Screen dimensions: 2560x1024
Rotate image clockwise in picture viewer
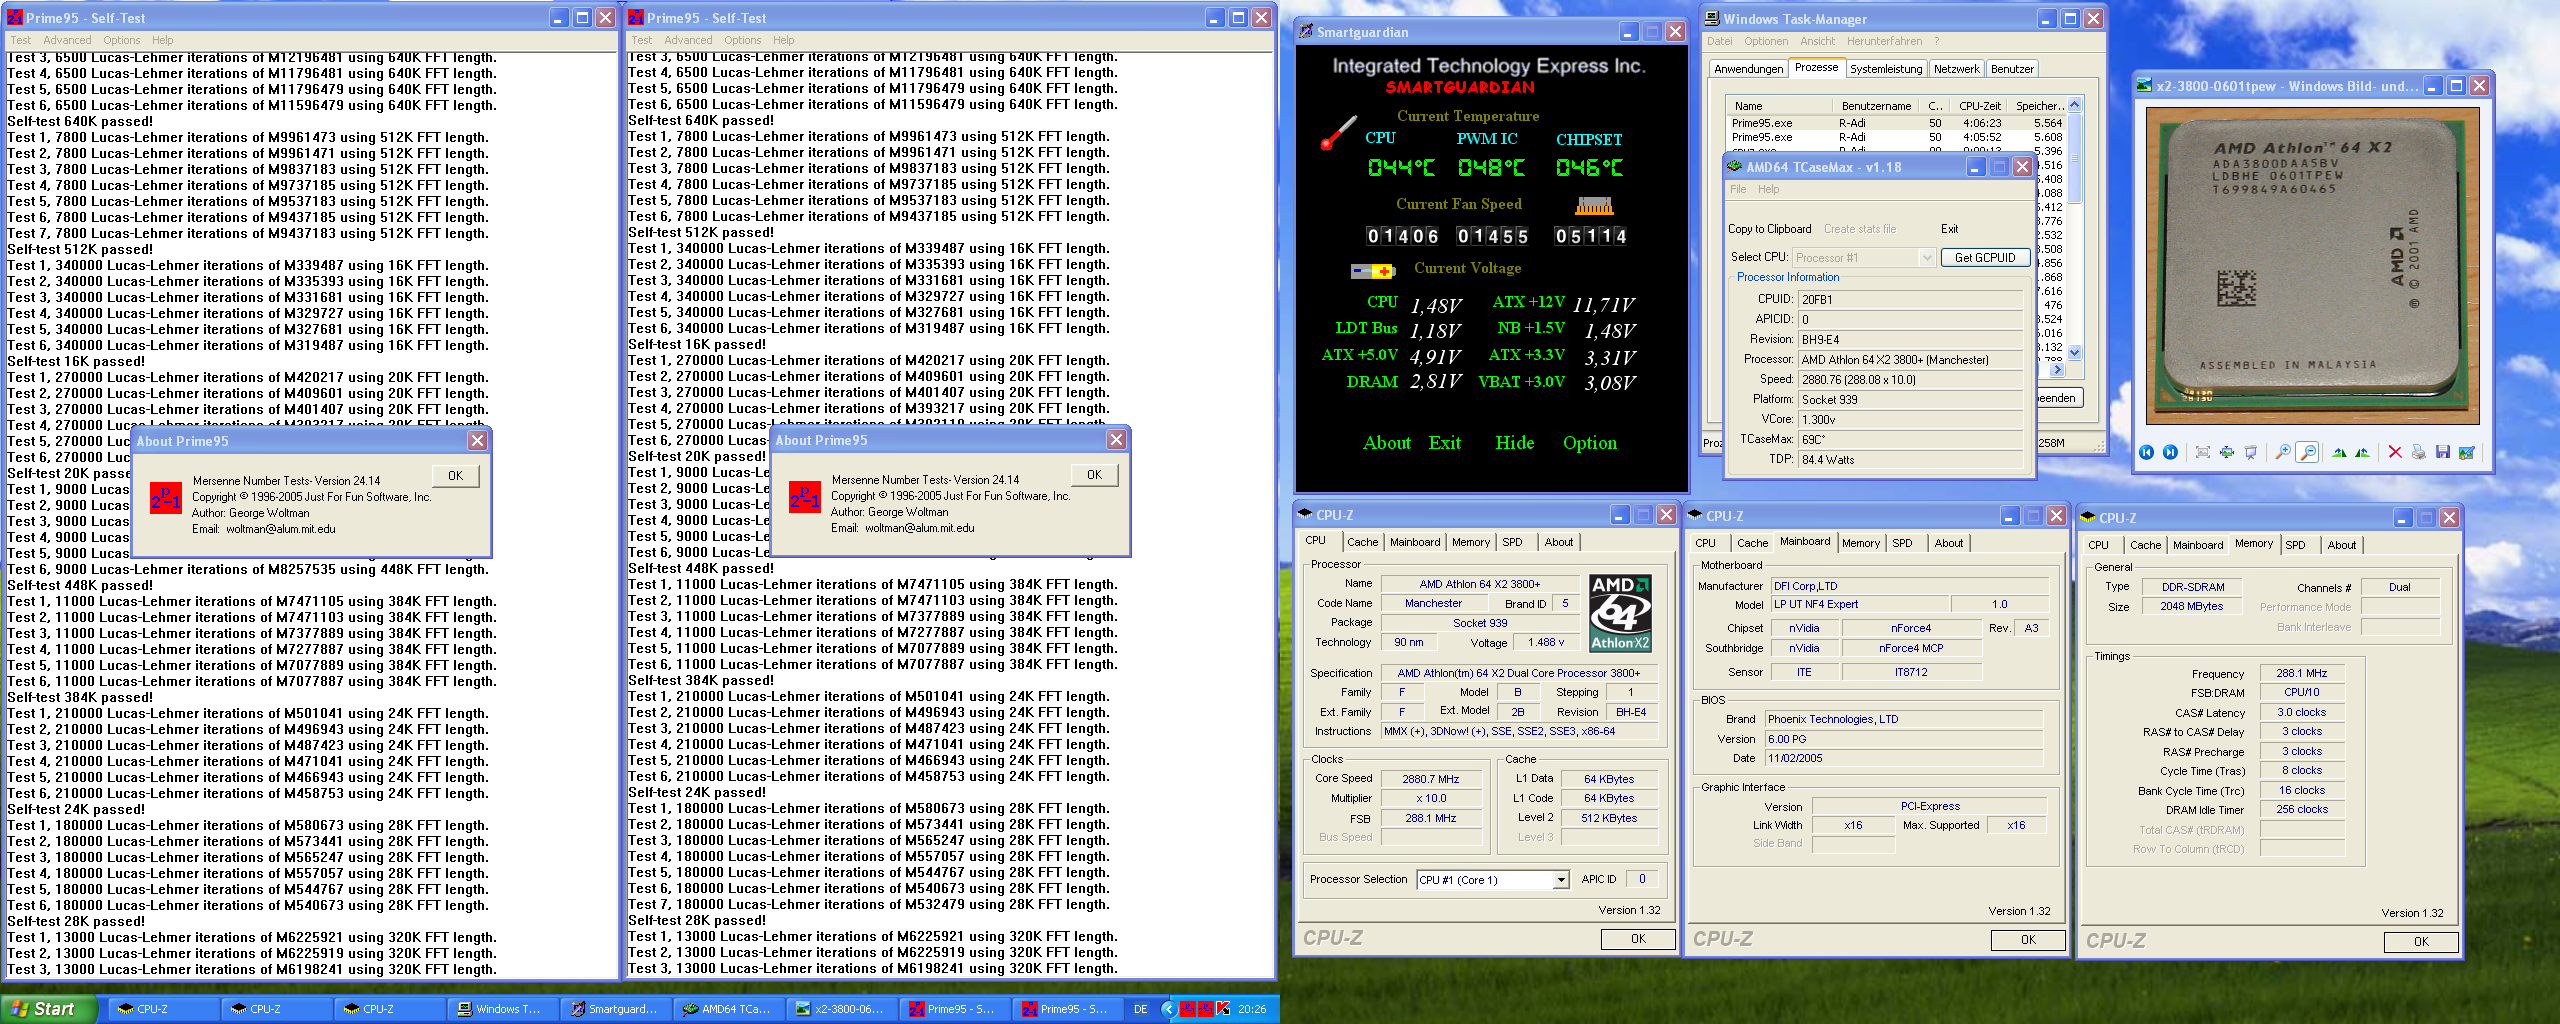click(x=2339, y=452)
